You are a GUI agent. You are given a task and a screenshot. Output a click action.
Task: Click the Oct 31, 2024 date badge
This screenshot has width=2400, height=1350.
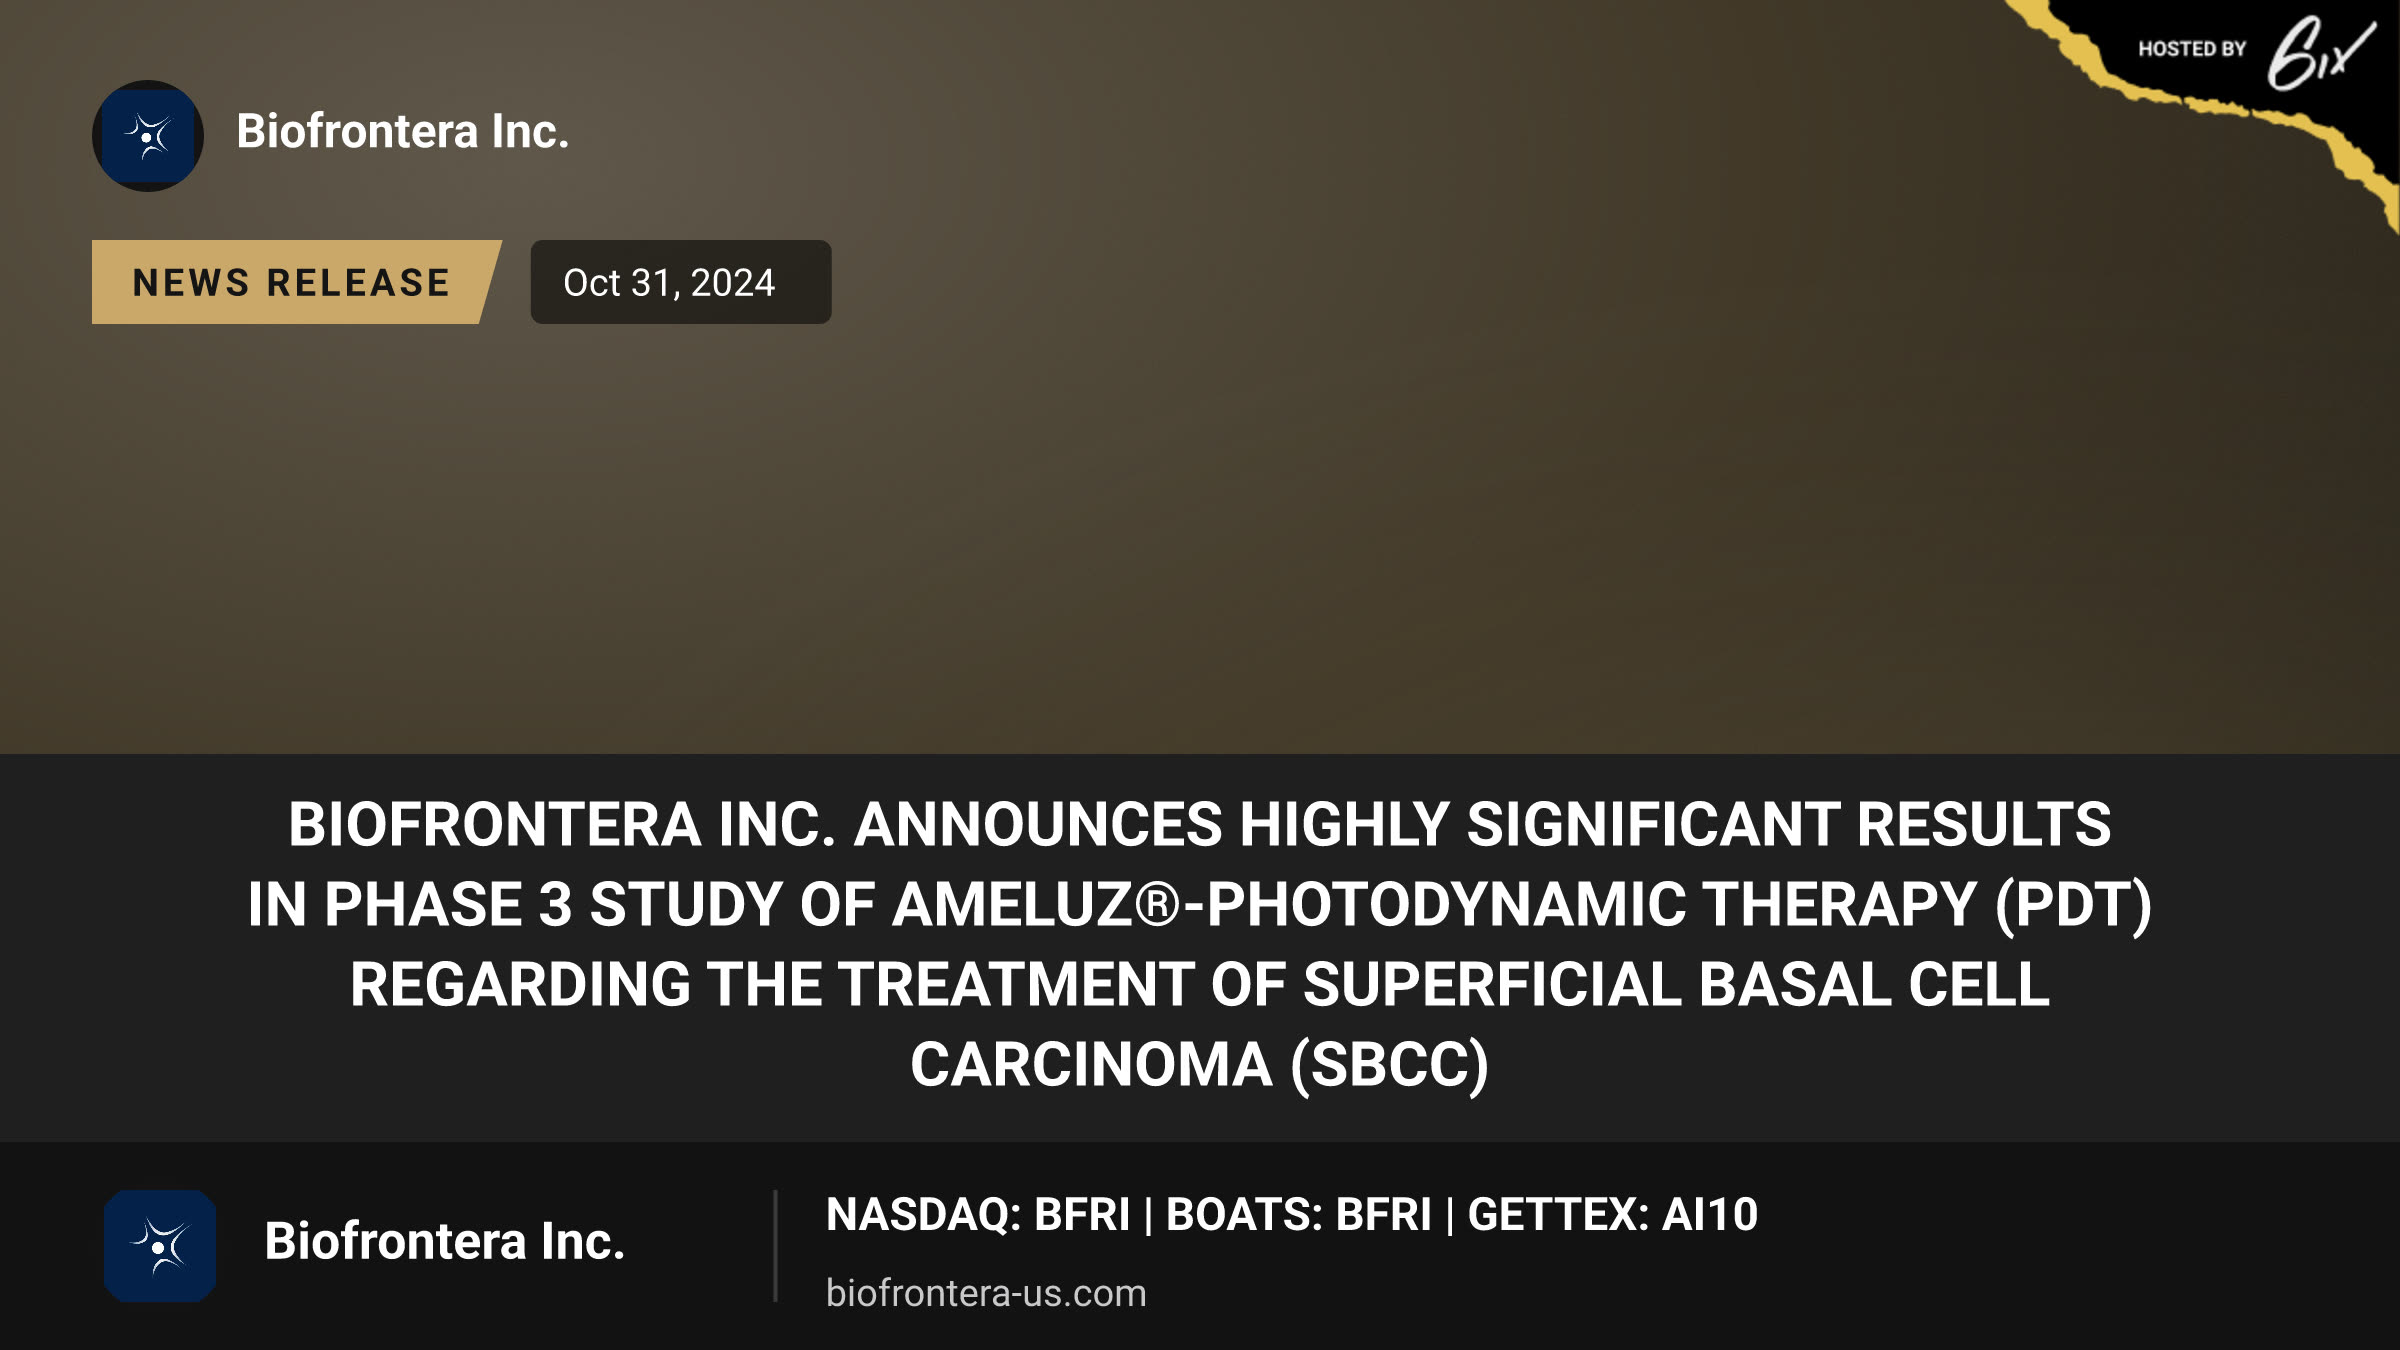point(680,282)
